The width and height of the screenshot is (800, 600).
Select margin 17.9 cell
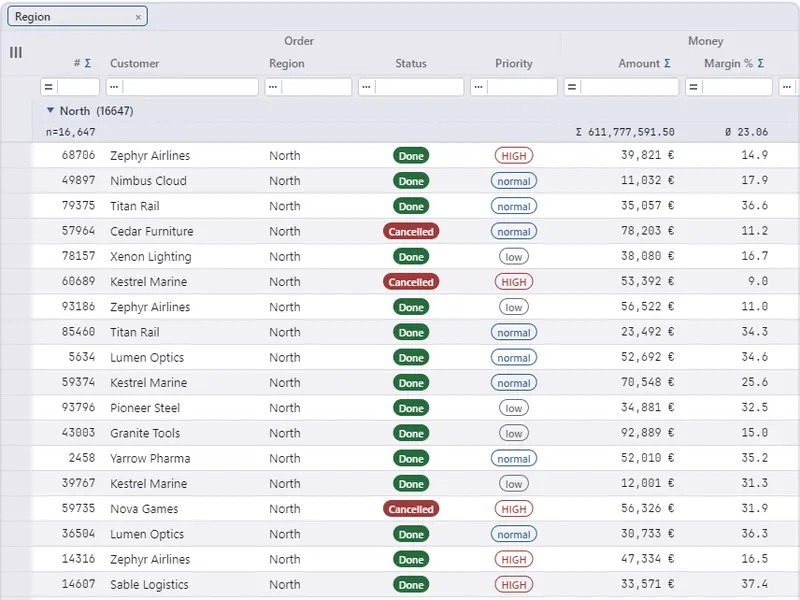click(x=755, y=180)
